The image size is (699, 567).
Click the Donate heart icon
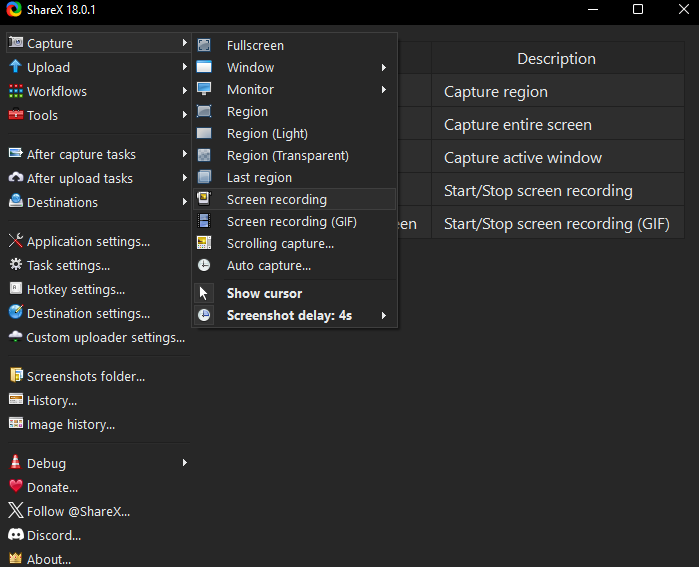point(16,487)
